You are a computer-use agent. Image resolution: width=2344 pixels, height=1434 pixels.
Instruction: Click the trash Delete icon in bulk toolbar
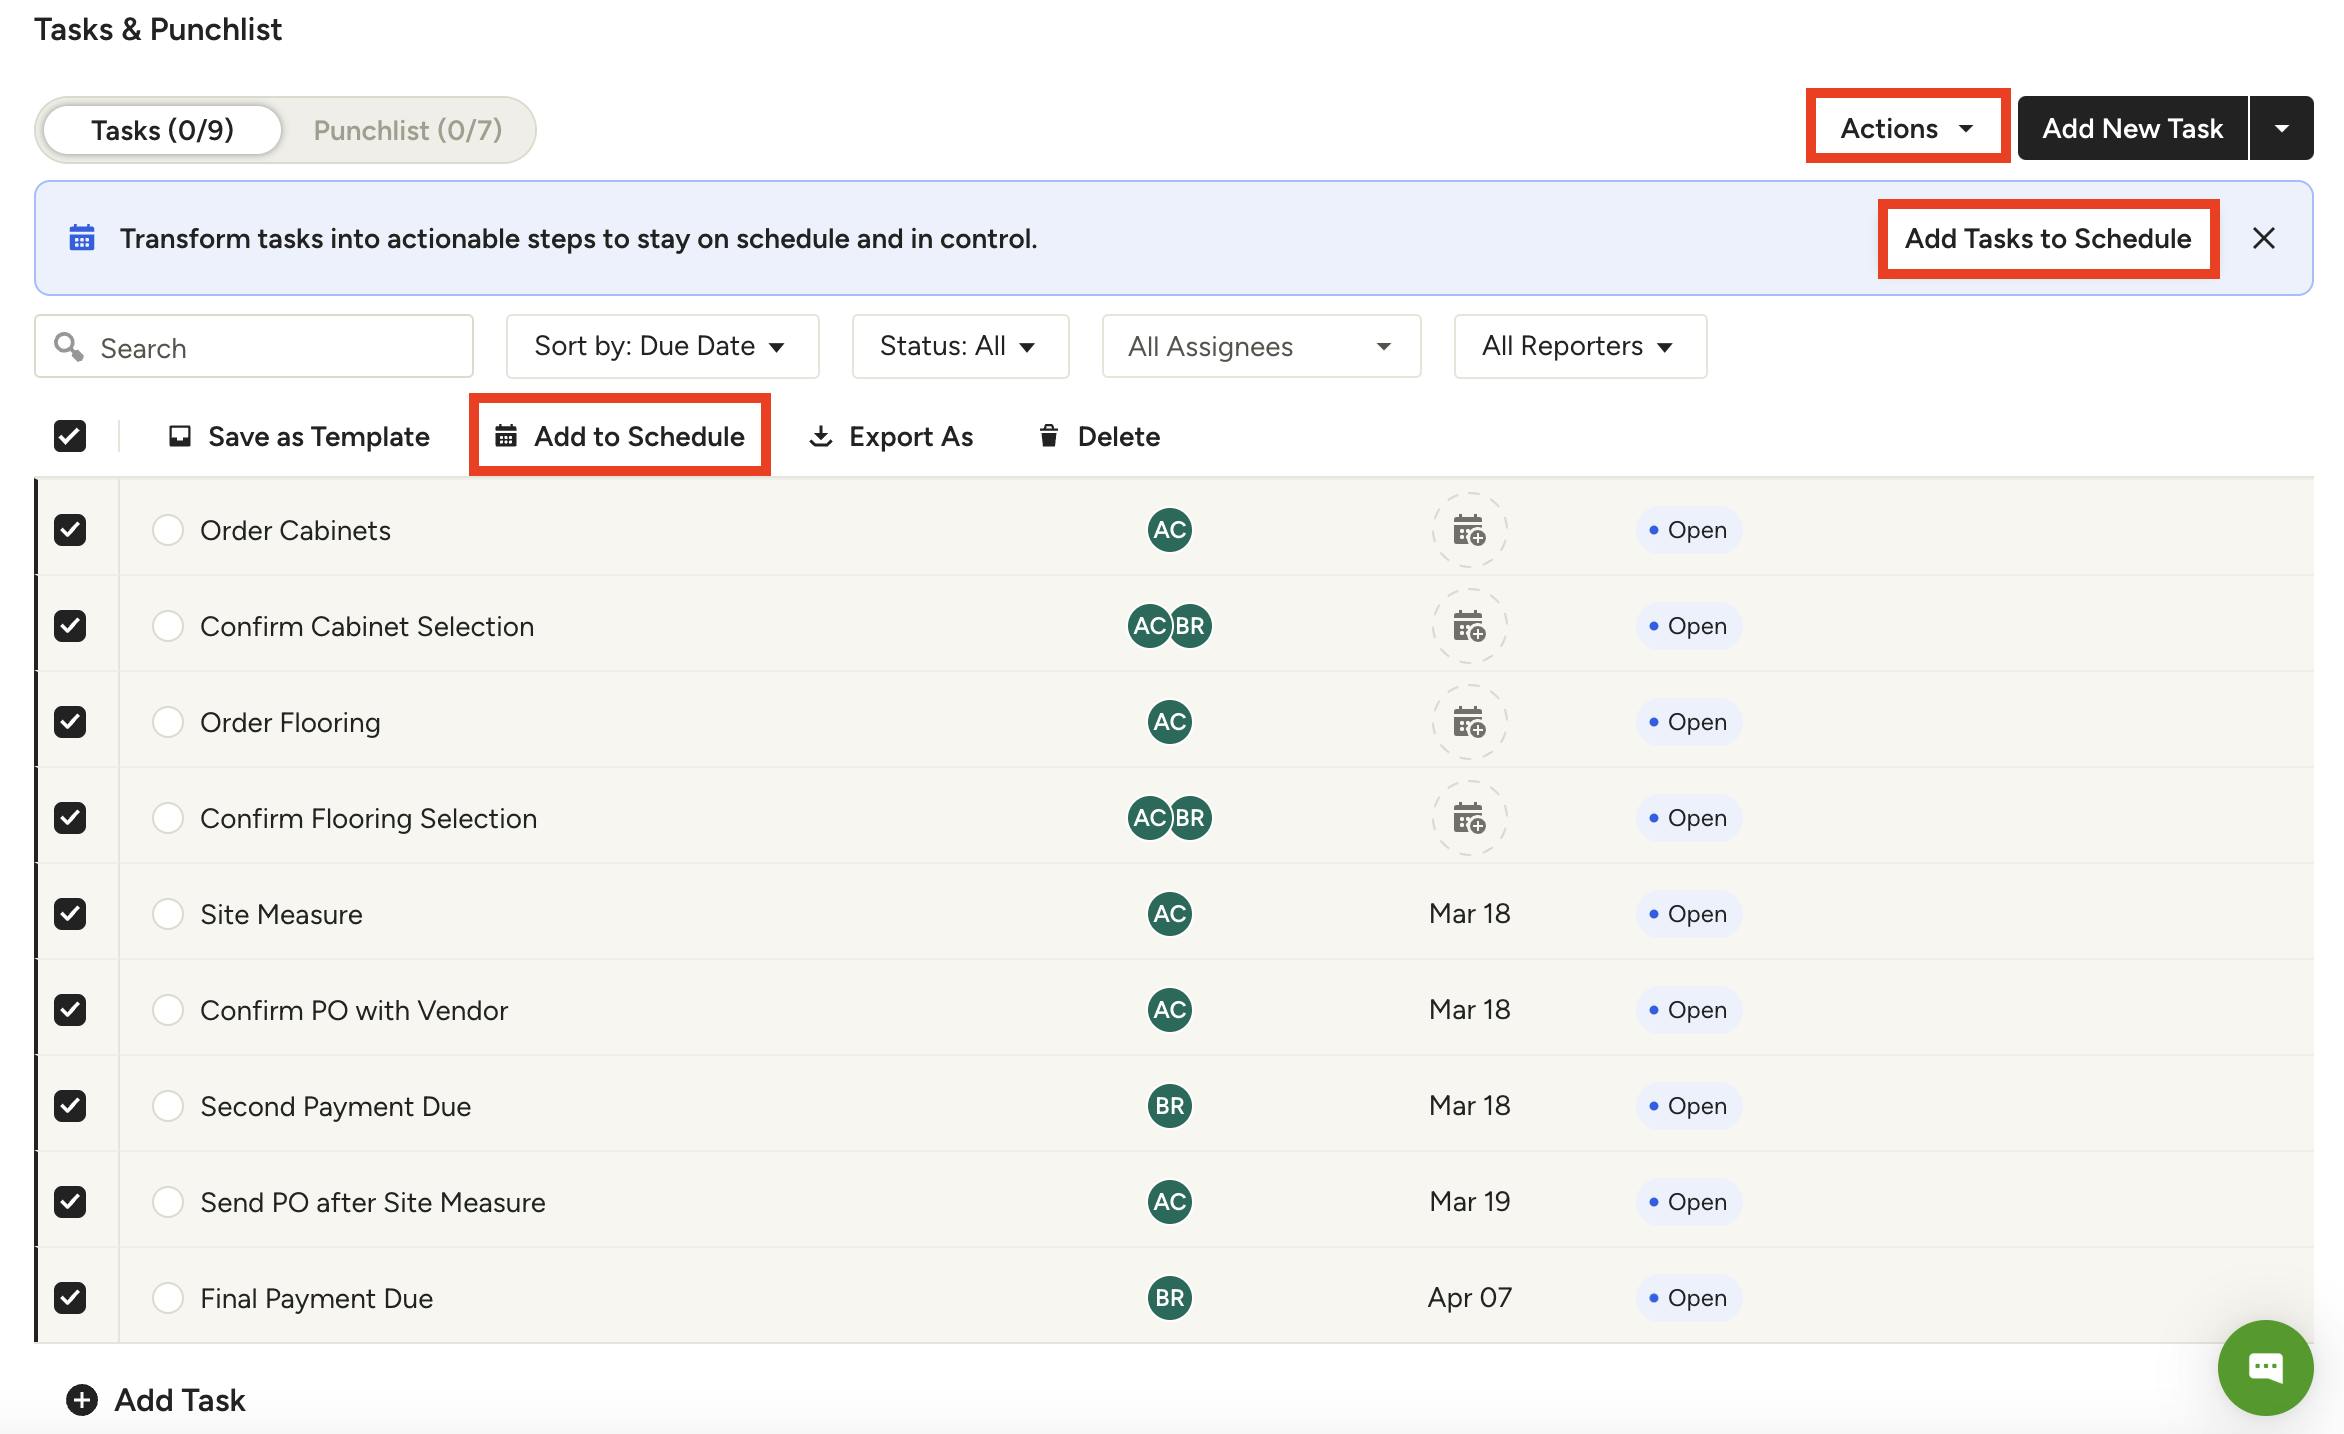(x=1048, y=436)
